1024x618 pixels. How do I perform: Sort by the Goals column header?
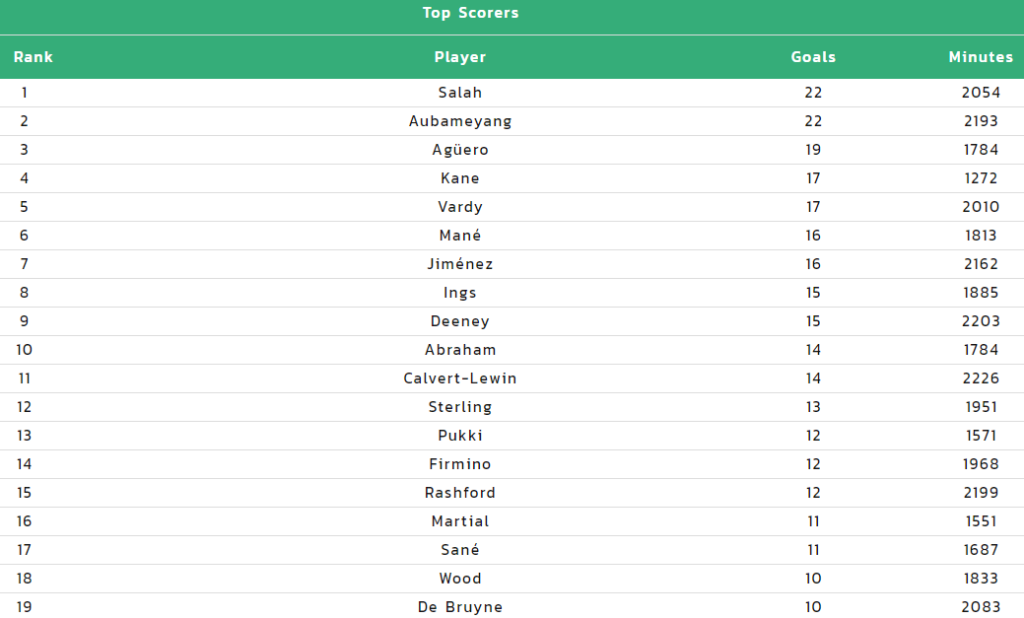click(x=813, y=57)
